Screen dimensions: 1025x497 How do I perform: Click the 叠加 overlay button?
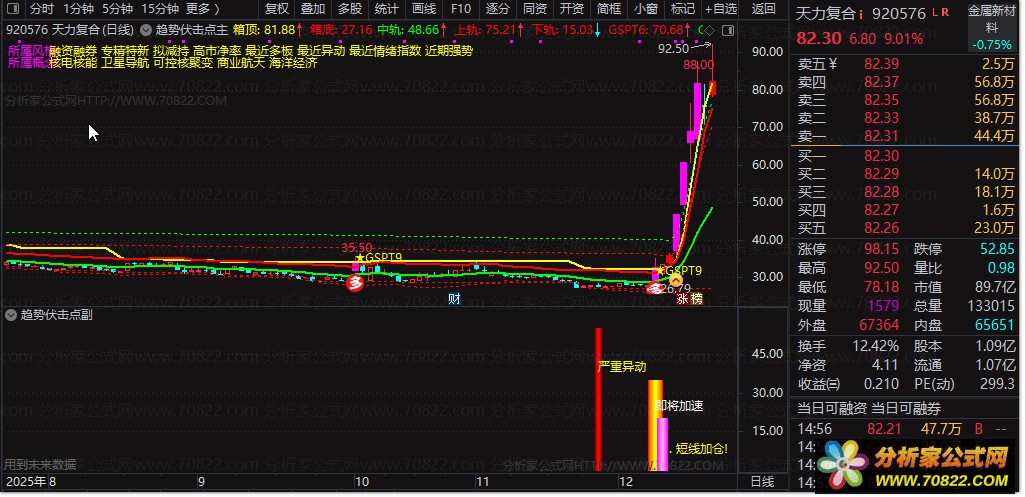(x=313, y=9)
